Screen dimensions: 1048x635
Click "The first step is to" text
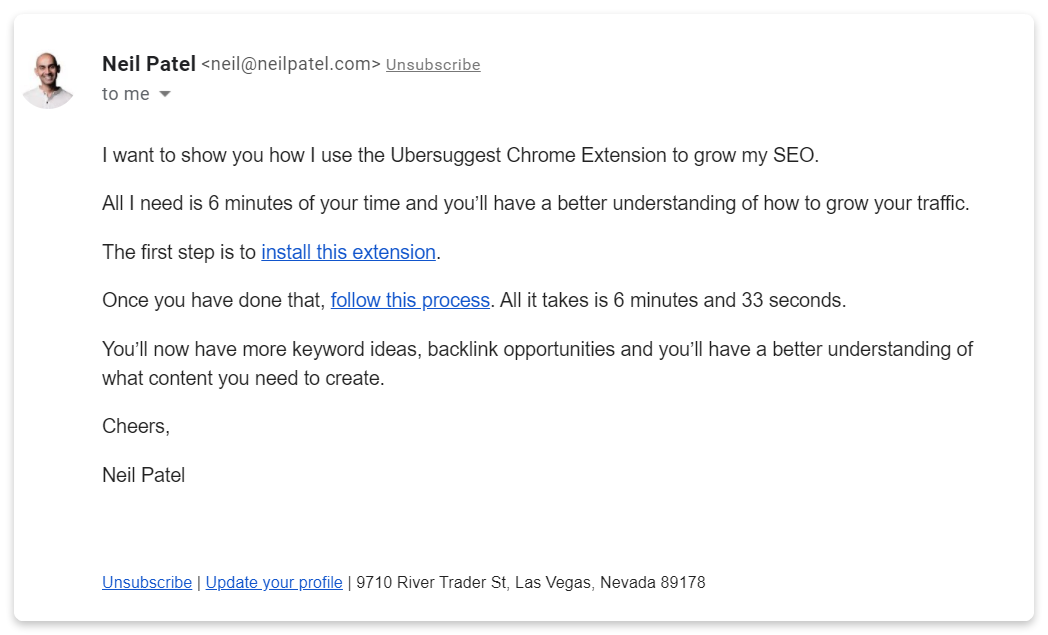179,252
